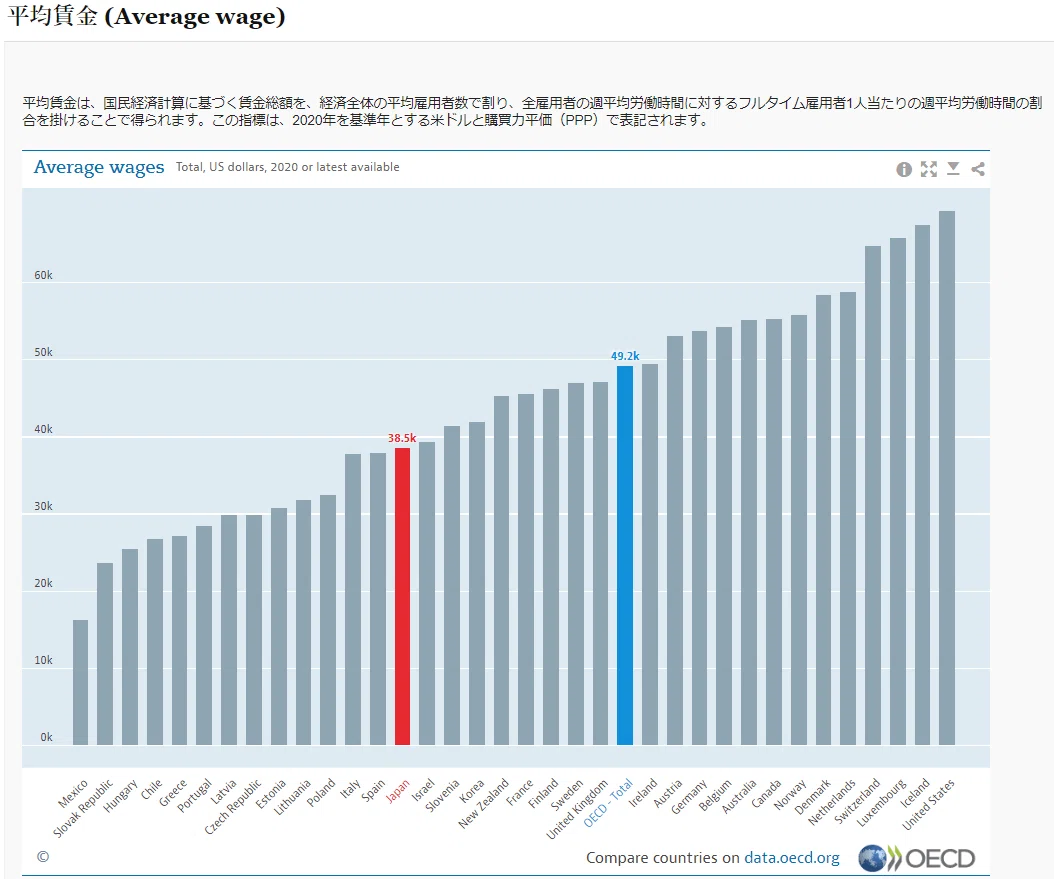This screenshot has width=1054, height=879.
Task: Click the copyright symbol
Action: tap(43, 856)
